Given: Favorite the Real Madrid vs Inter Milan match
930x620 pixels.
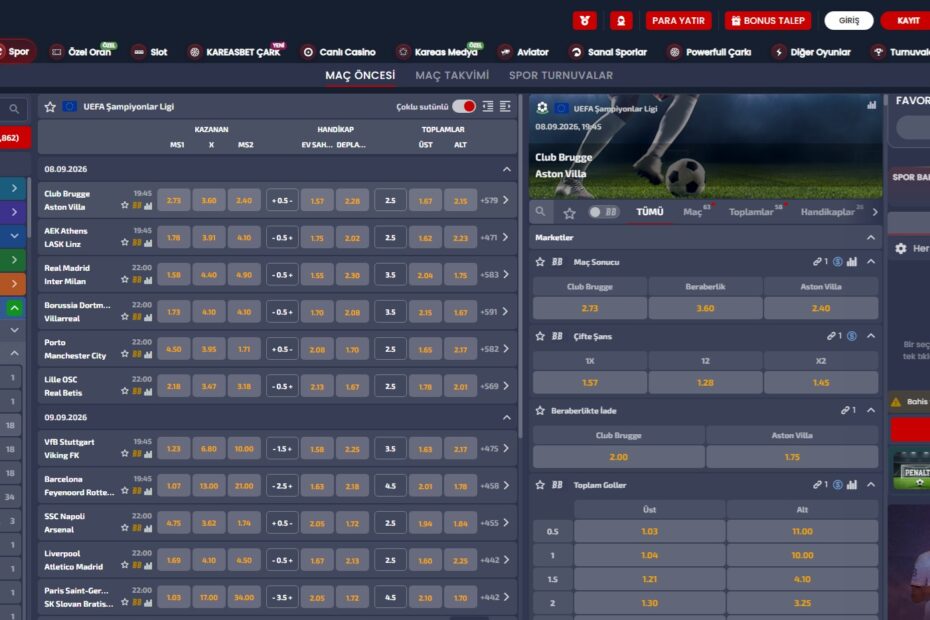Looking at the screenshot, I should [125, 279].
